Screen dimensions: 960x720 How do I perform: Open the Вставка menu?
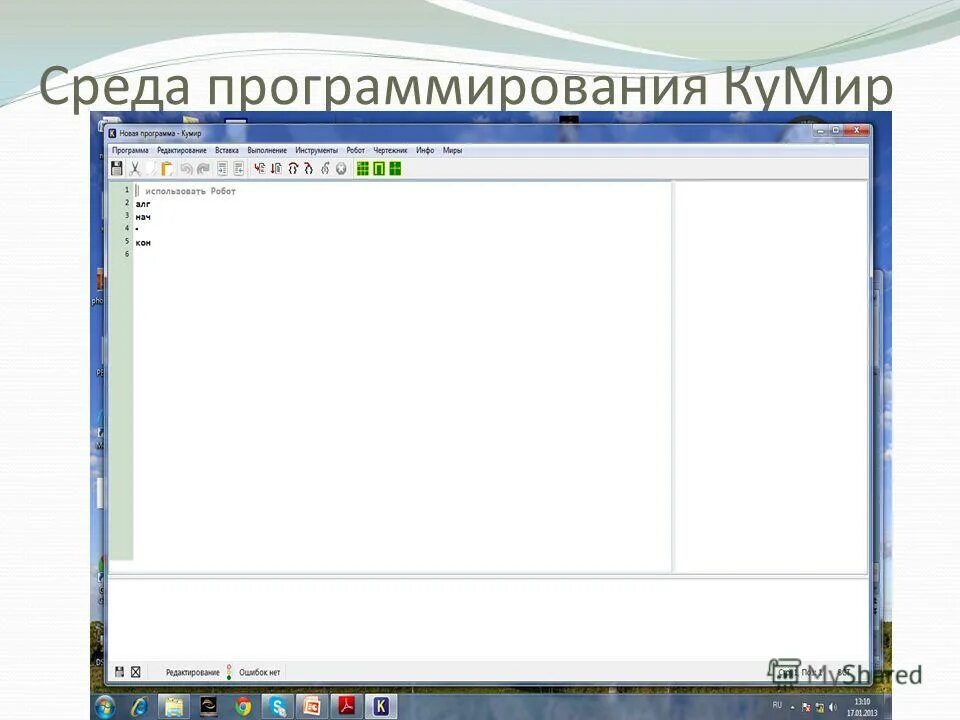click(227, 150)
